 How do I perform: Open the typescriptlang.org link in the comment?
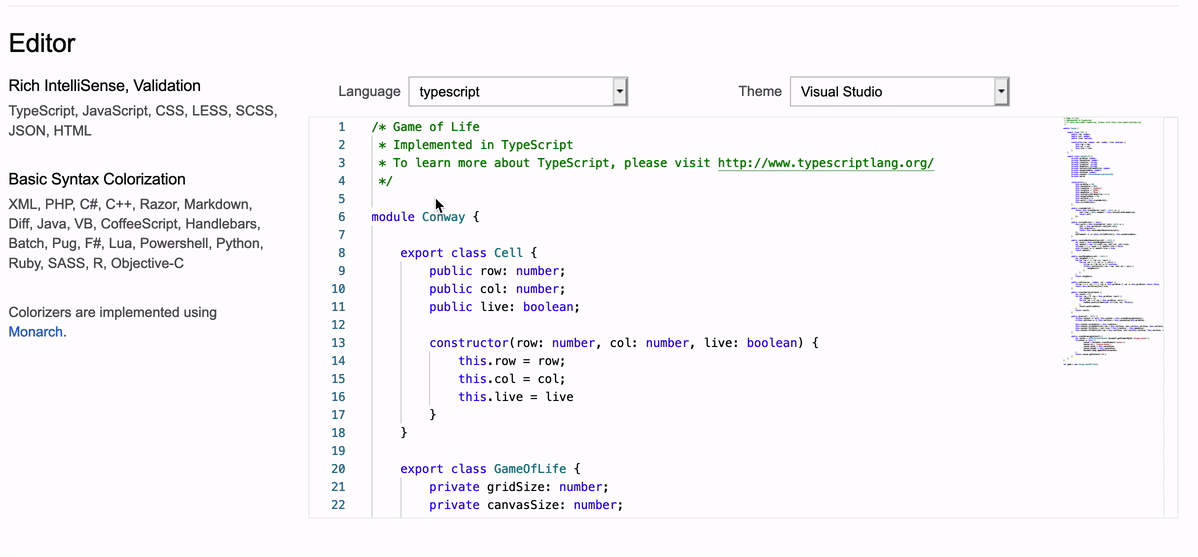click(826, 163)
